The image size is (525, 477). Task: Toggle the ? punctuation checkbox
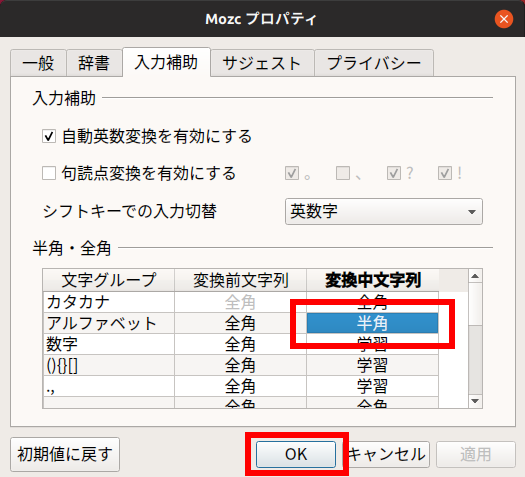click(x=394, y=173)
